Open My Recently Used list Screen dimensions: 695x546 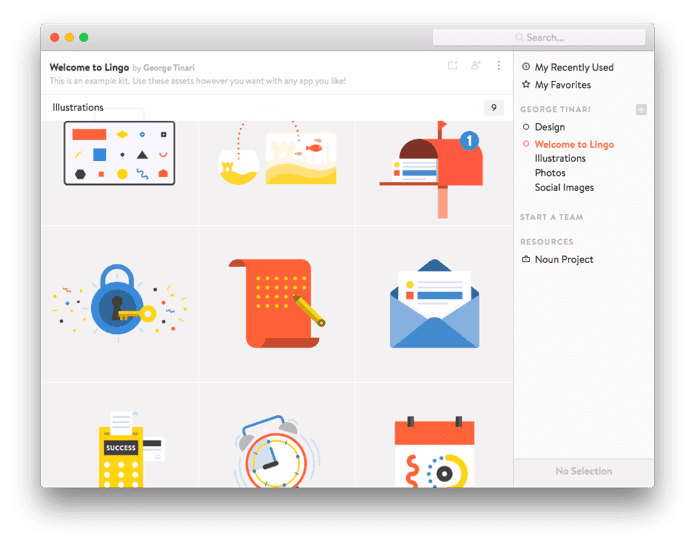[574, 67]
